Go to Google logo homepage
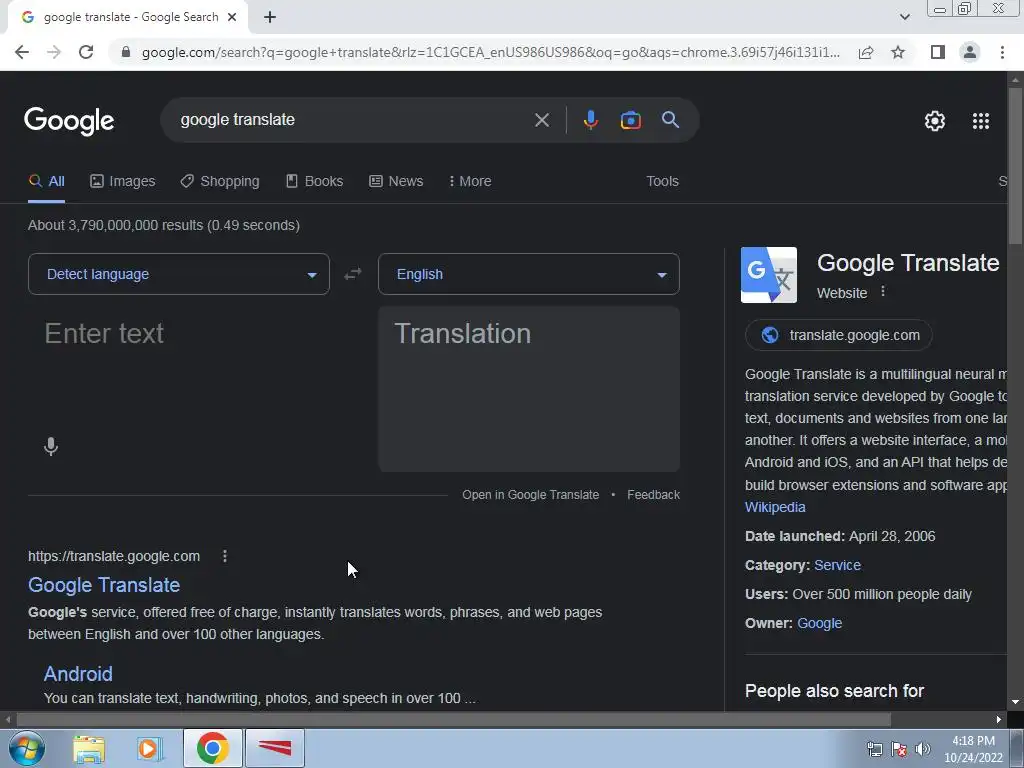Image resolution: width=1024 pixels, height=768 pixels. point(69,121)
